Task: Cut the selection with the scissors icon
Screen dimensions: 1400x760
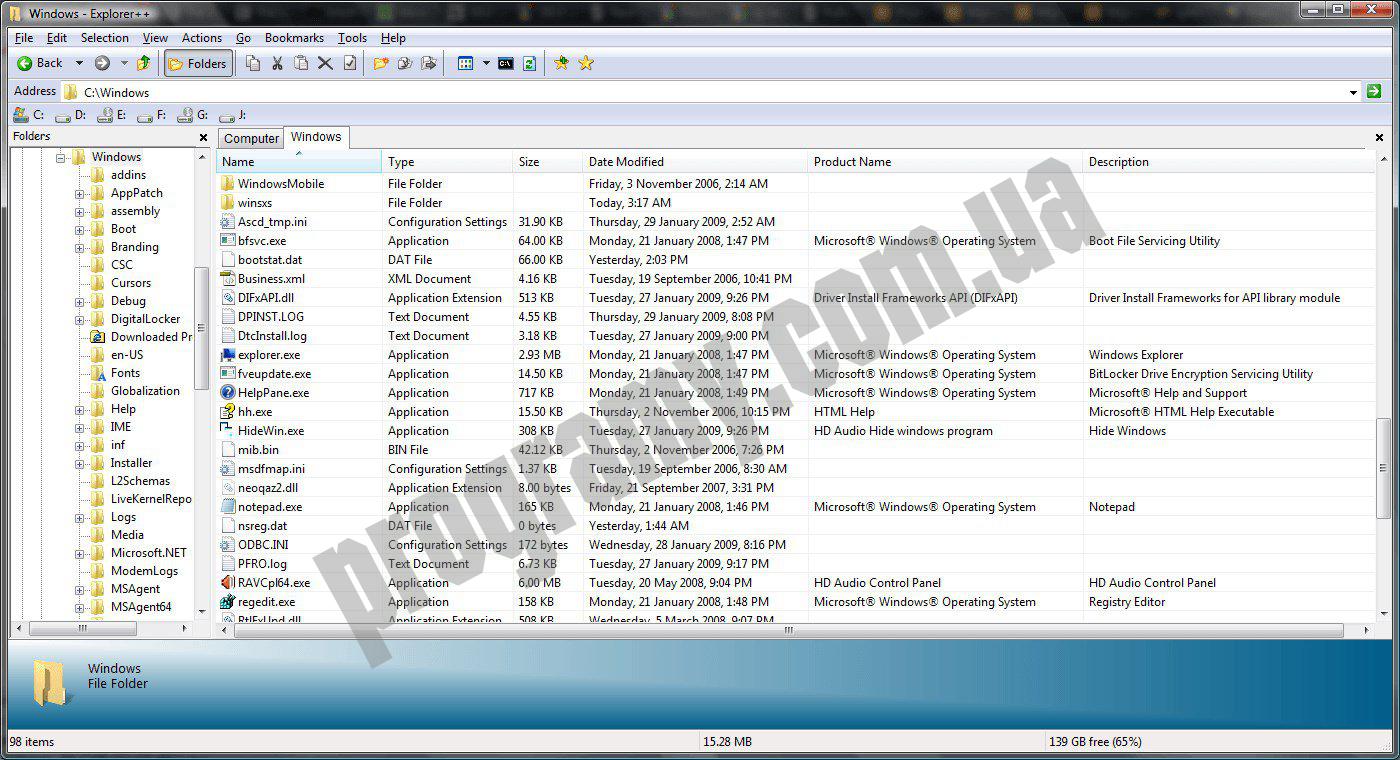Action: [x=277, y=63]
